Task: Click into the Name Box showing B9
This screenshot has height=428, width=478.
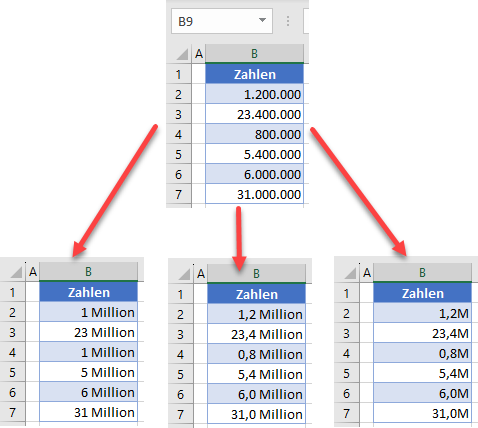Action: coord(222,21)
